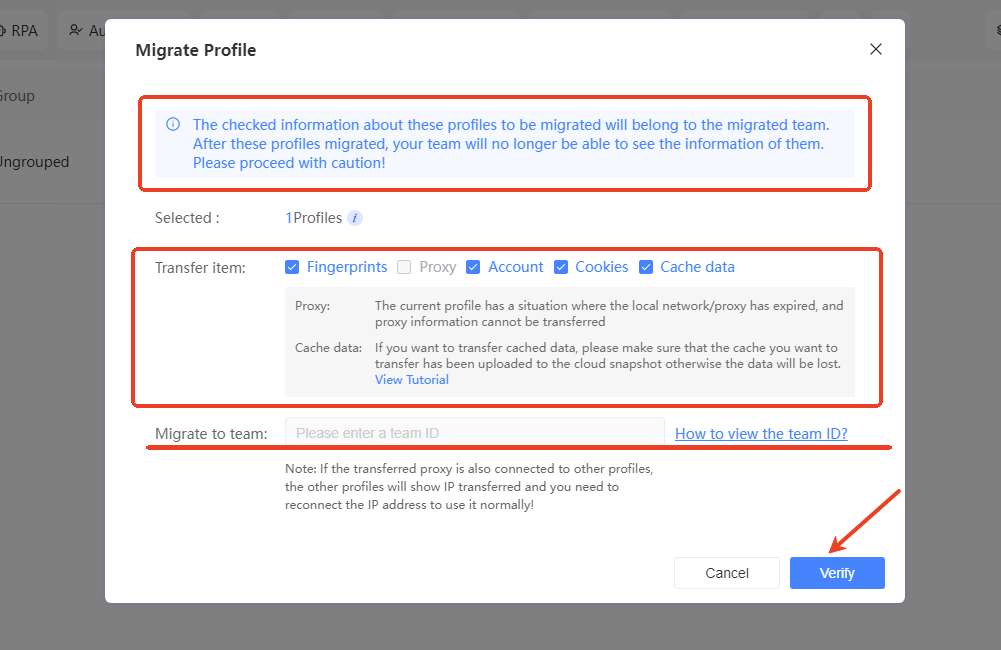
Task: Uncheck the Fingerprints checkbox
Action: point(292,267)
